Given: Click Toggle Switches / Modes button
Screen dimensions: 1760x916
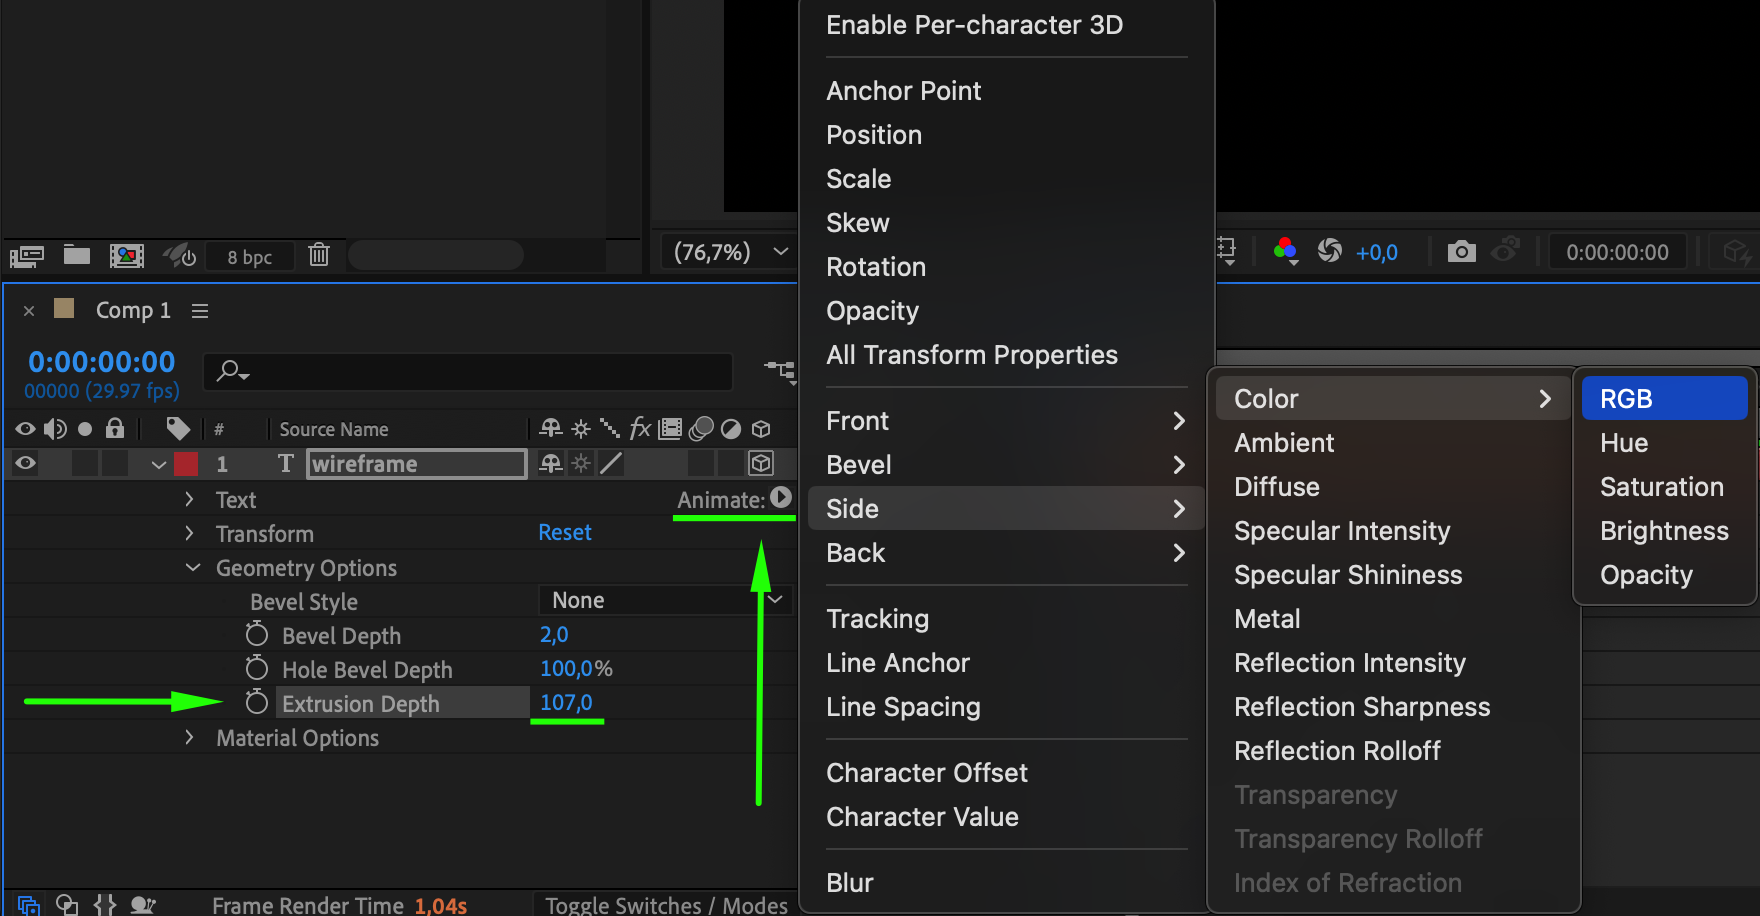Looking at the screenshot, I should 666,905.
